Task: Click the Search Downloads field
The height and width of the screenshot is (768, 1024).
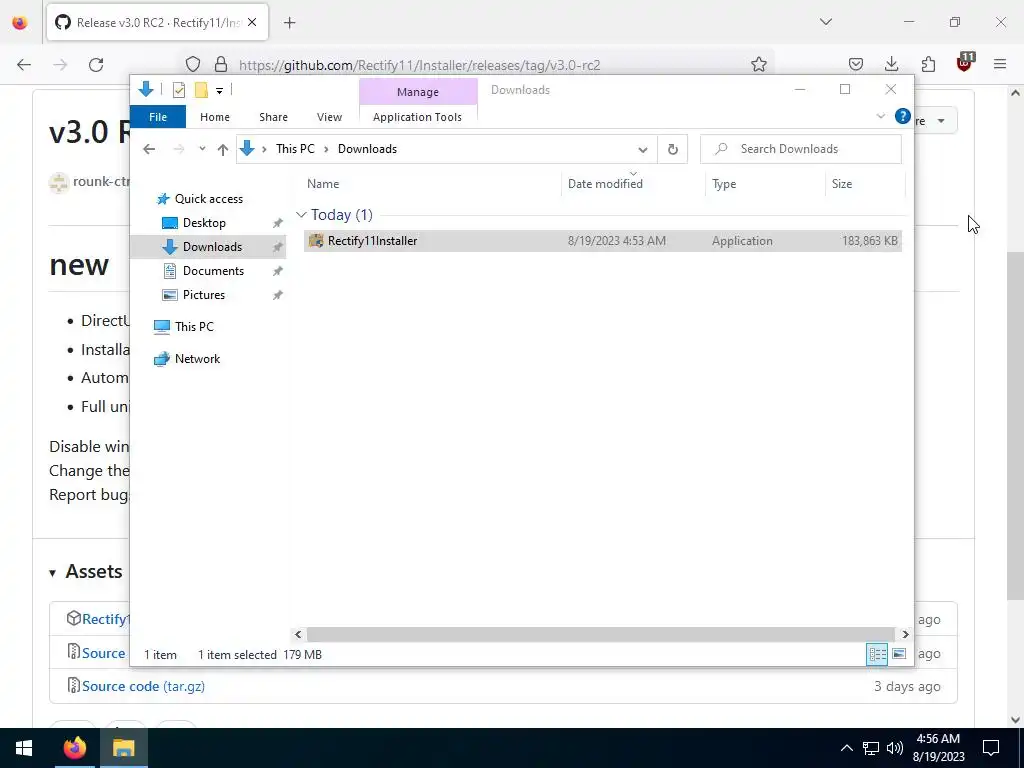Action: pos(801,149)
